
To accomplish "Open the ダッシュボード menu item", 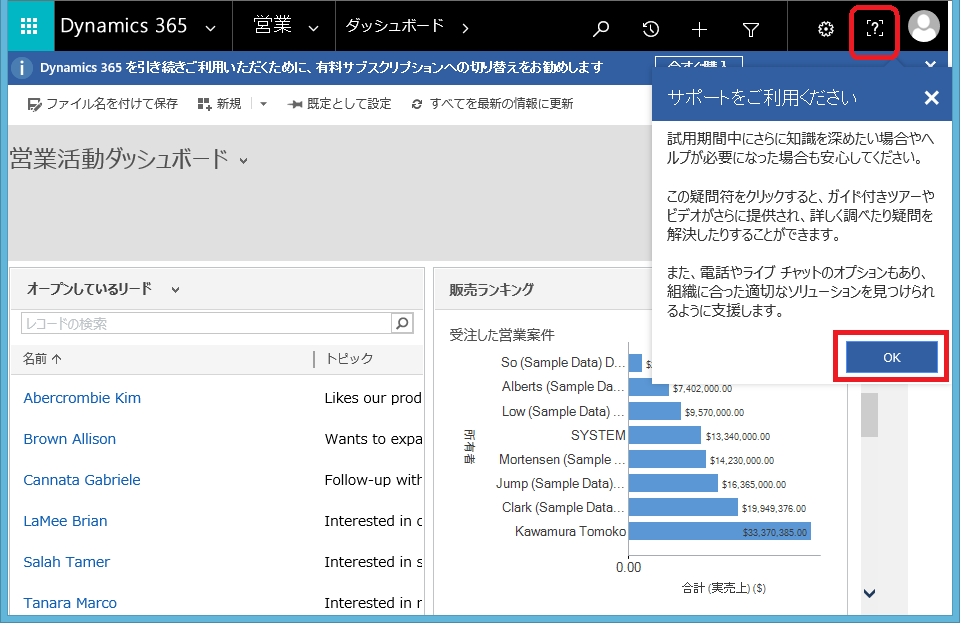I will [x=394, y=26].
